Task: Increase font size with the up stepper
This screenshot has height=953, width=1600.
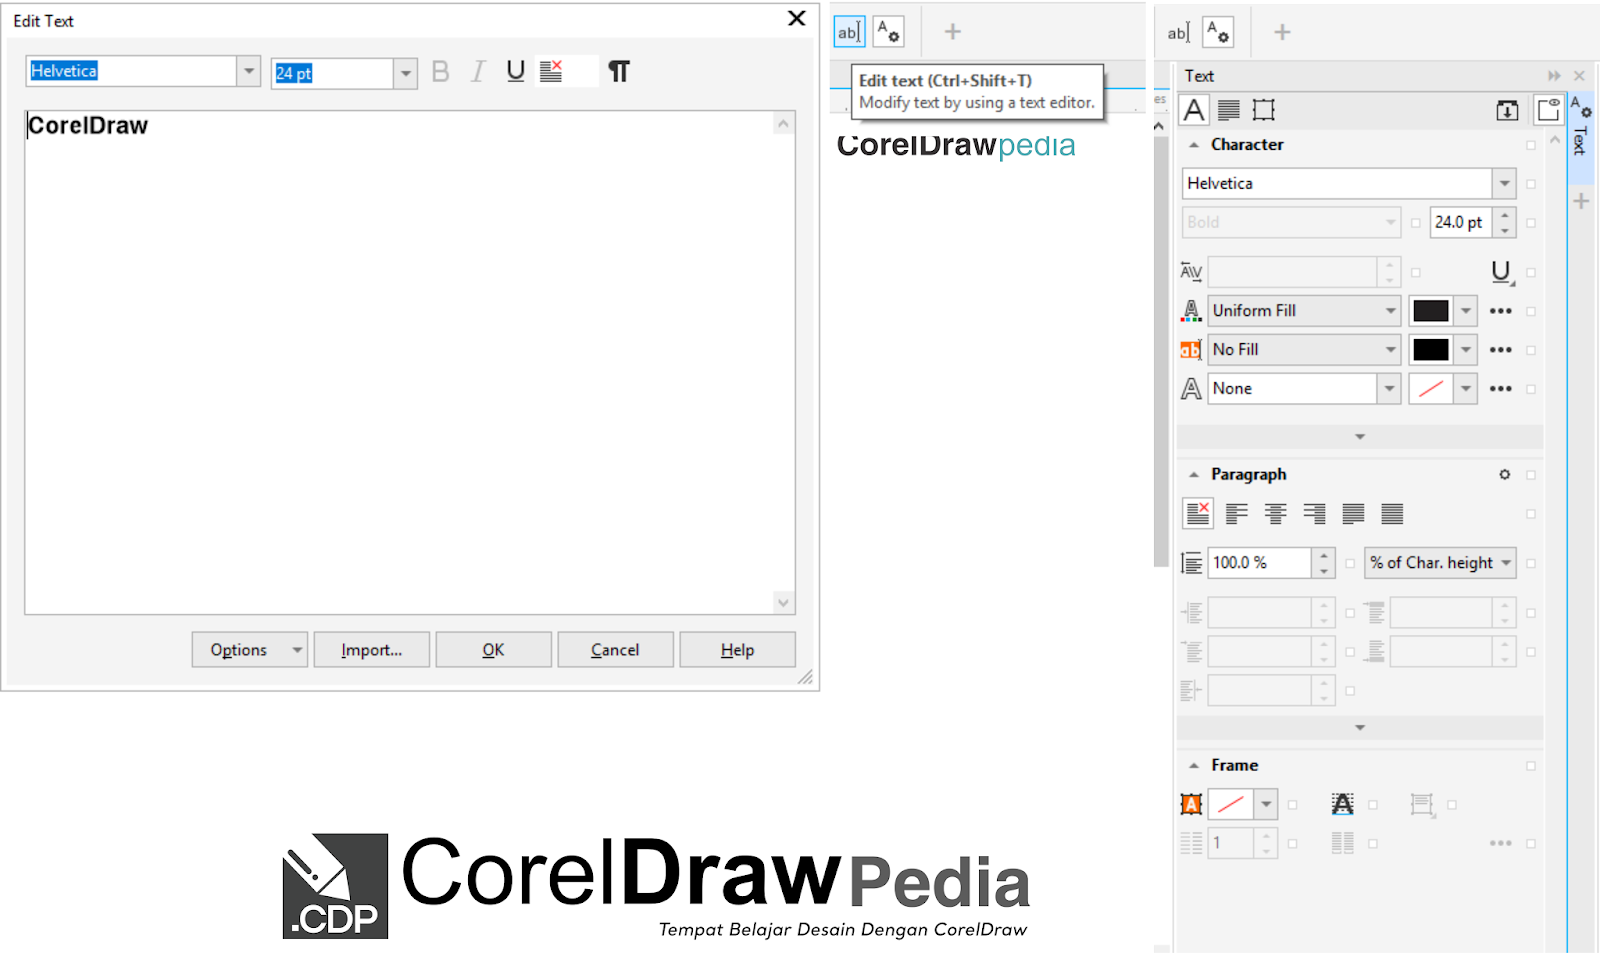Action: click(1505, 215)
